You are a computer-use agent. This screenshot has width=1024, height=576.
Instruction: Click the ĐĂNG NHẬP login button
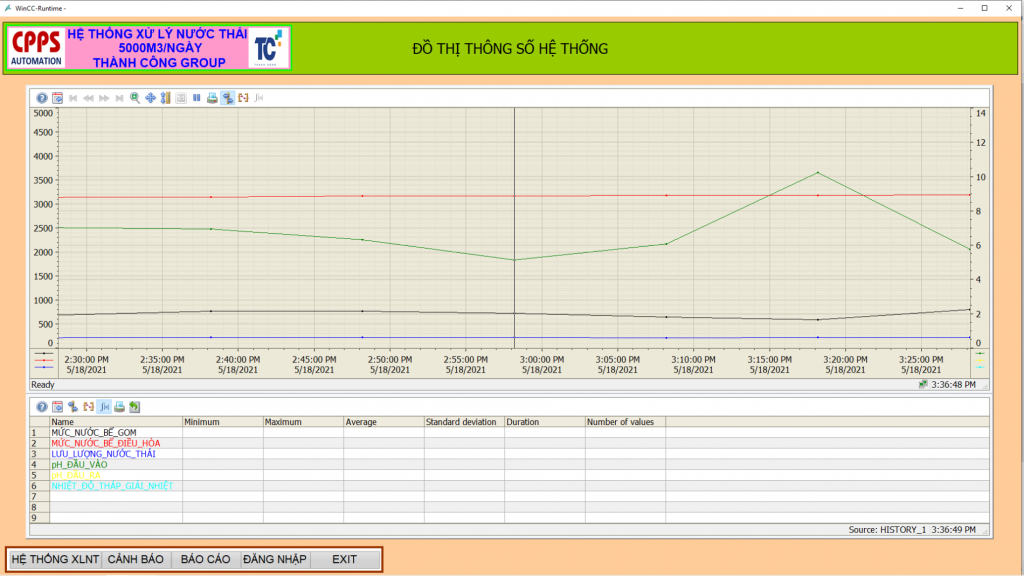point(275,559)
